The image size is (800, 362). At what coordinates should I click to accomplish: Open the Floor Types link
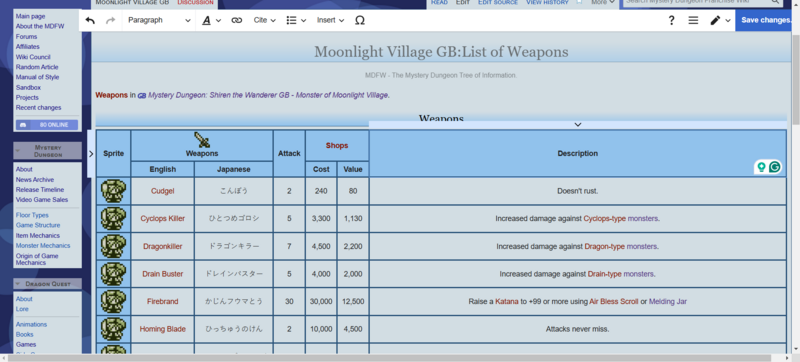32,215
